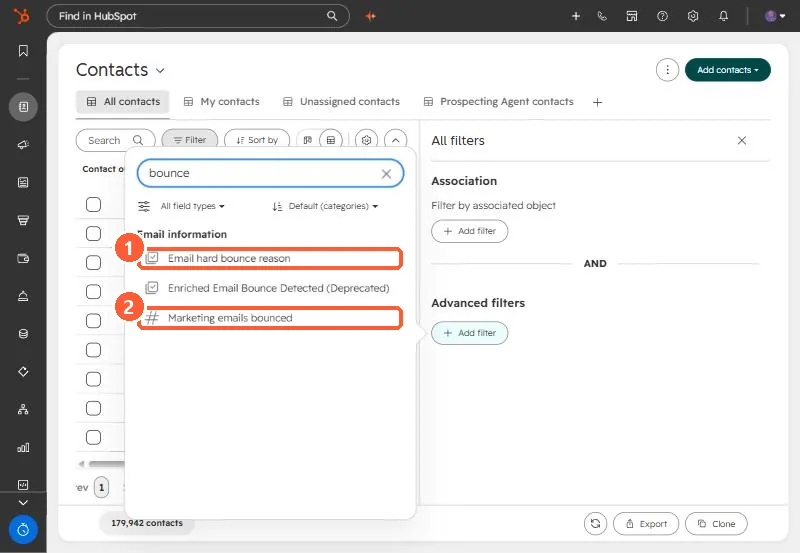The height and width of the screenshot is (553, 800).
Task: Open the notifications bell
Action: 723,16
